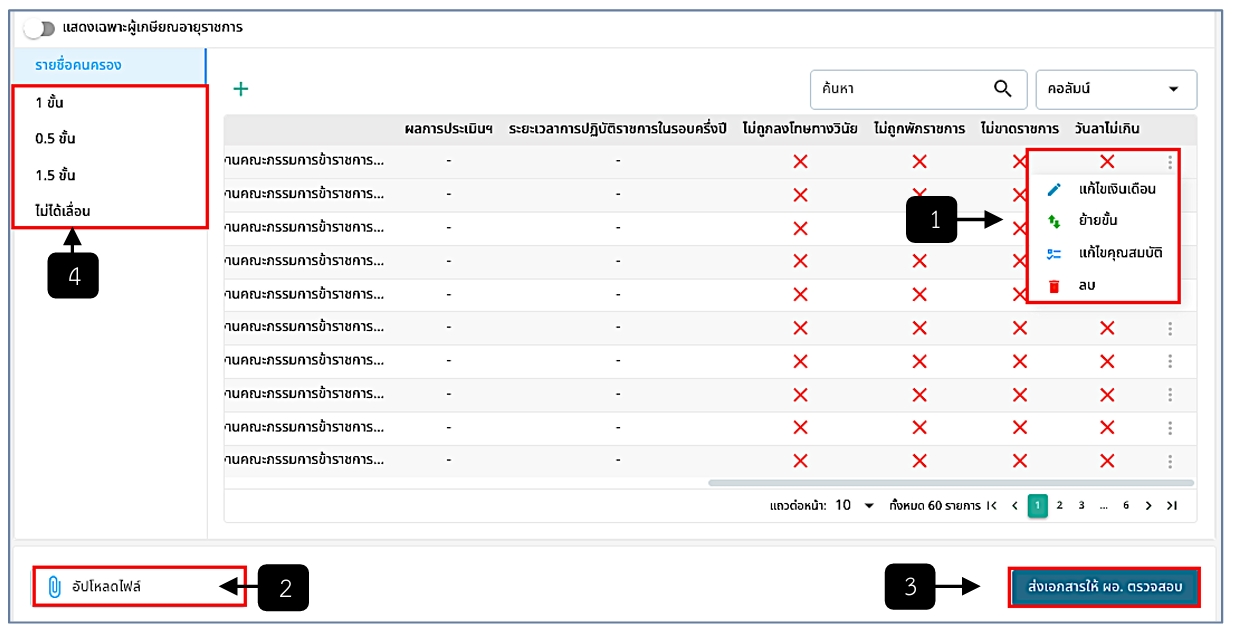The height and width of the screenshot is (631, 1233).
Task: Go to next page arrow in pagination
Action: tap(1148, 506)
